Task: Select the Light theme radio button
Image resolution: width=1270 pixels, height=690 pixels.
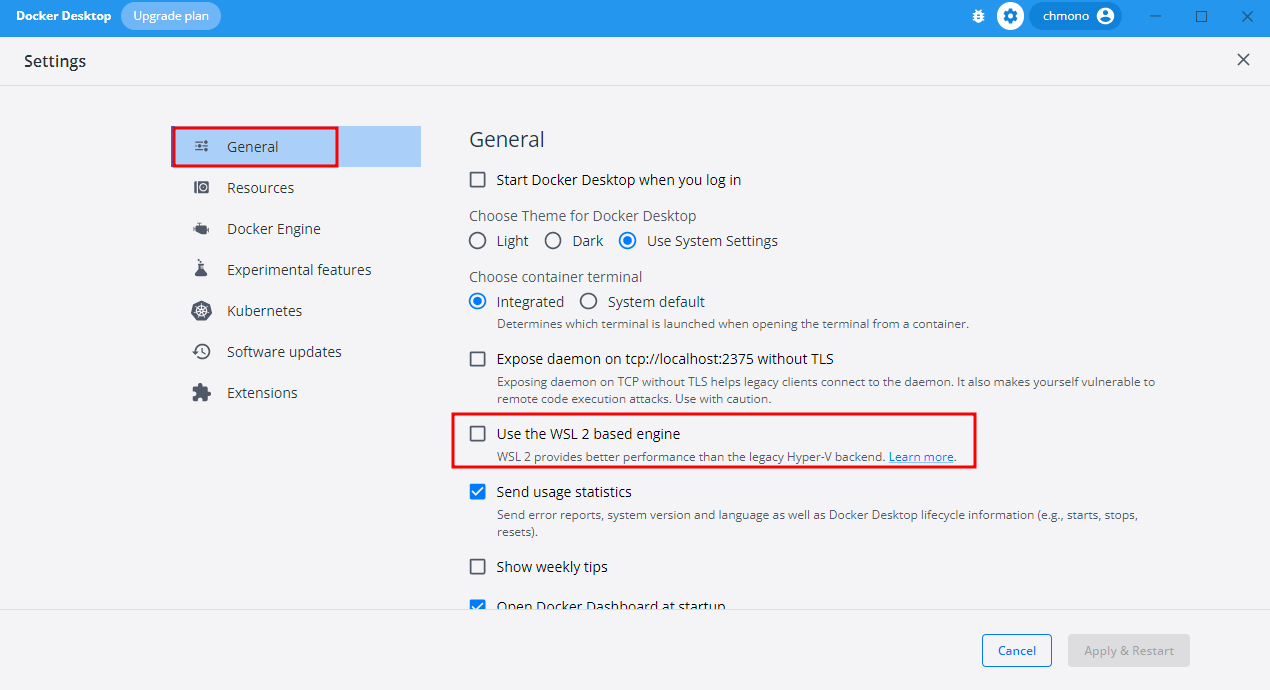Action: [478, 241]
